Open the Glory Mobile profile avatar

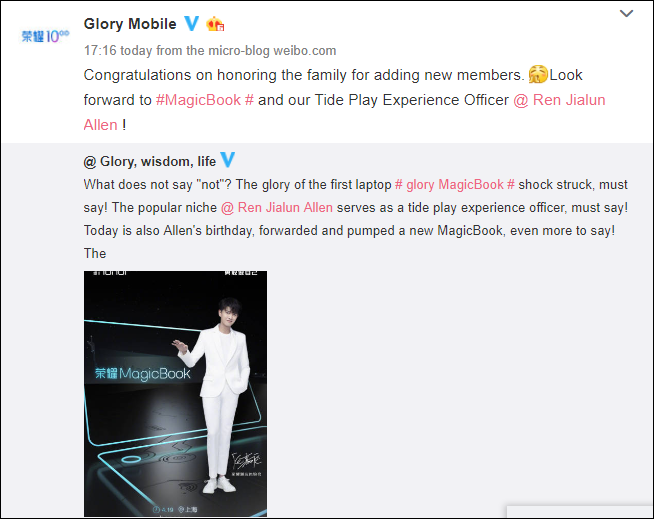pos(45,36)
